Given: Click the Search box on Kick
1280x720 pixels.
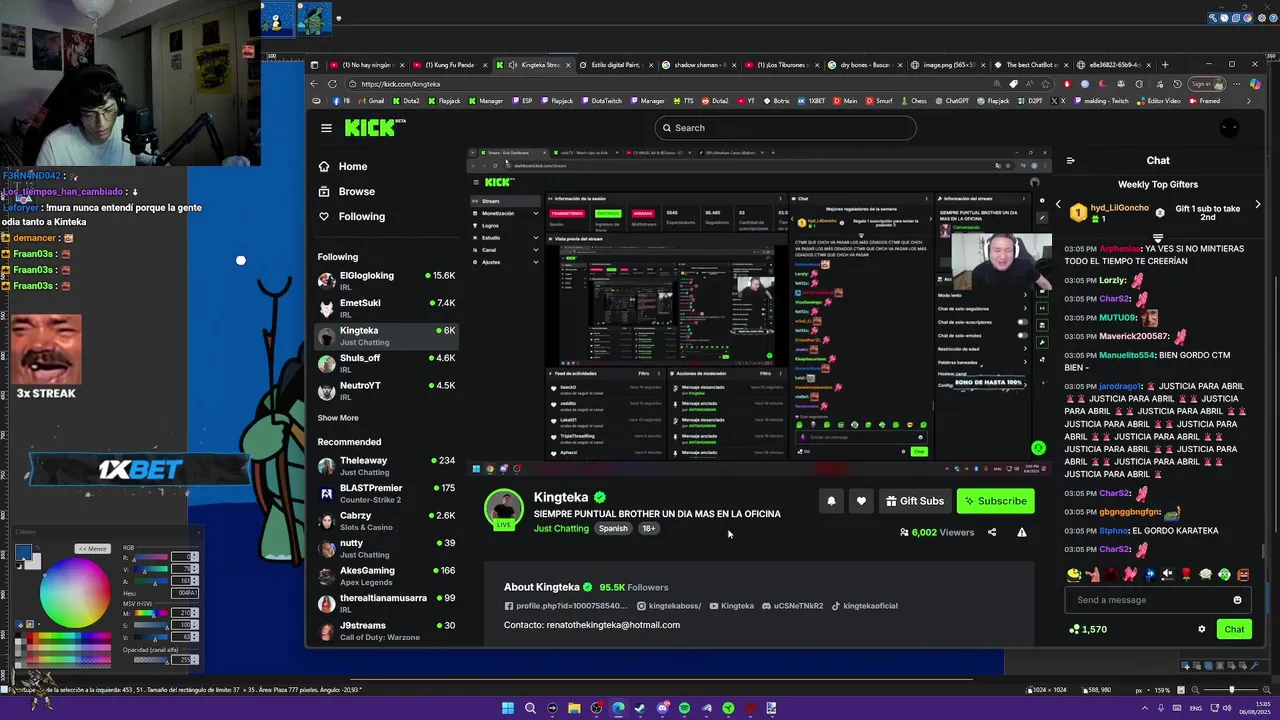Looking at the screenshot, I should click(785, 128).
